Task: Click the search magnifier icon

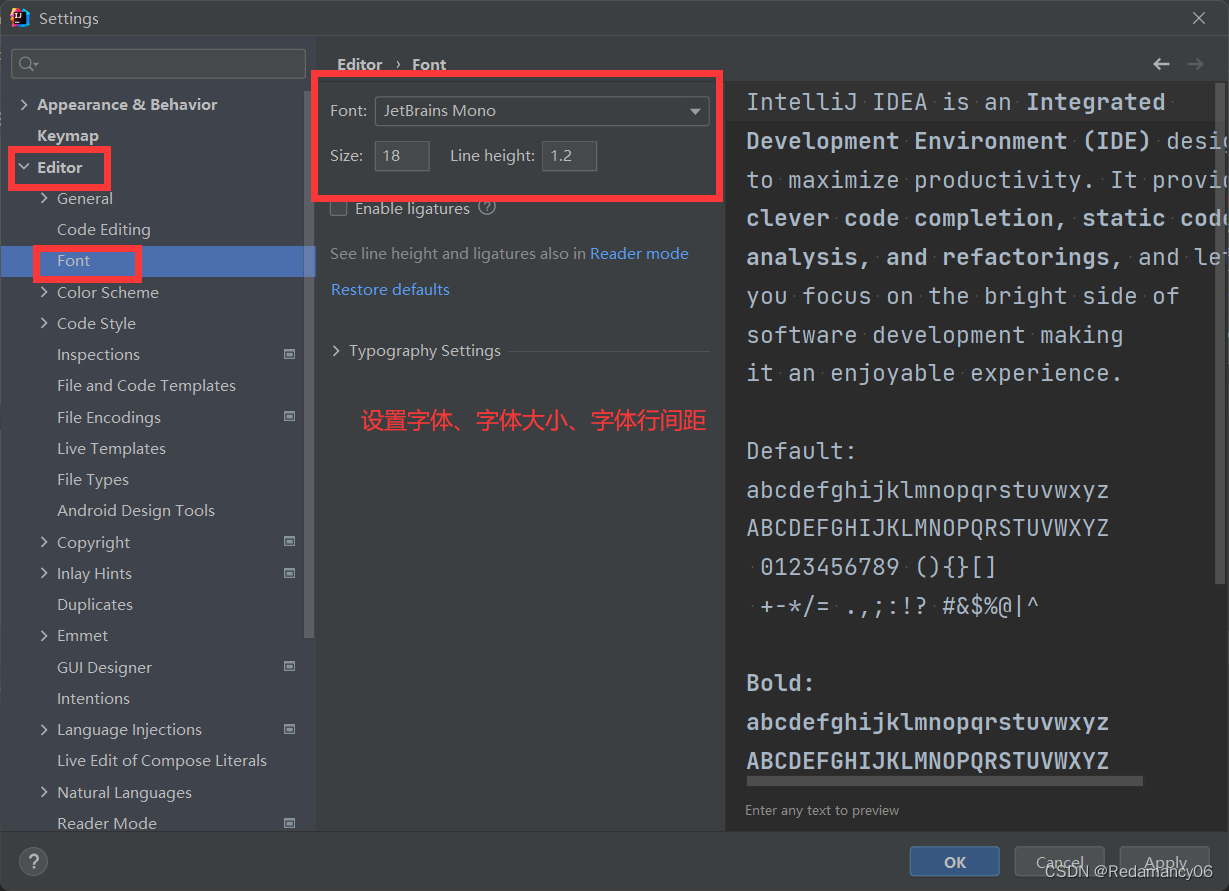Action: coord(27,64)
